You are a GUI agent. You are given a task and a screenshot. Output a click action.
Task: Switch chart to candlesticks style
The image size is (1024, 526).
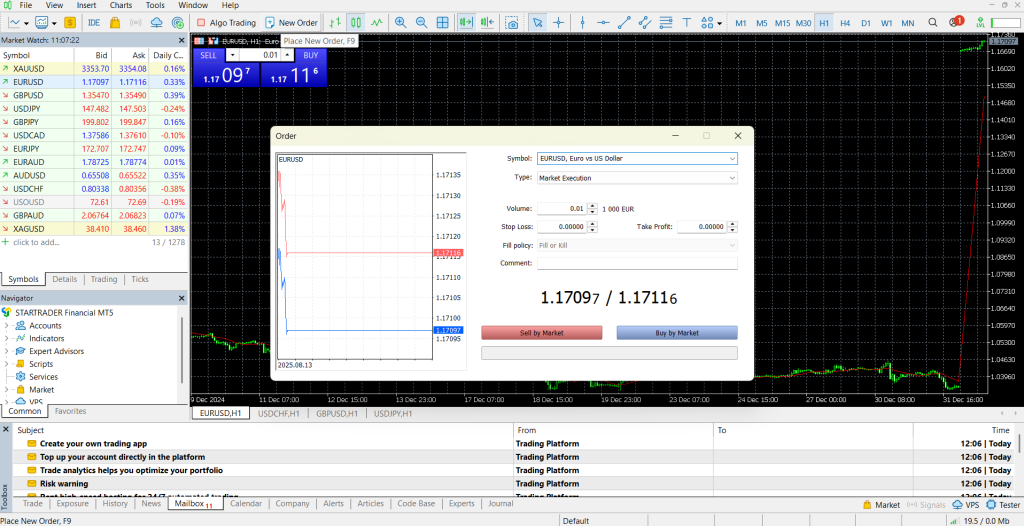(356, 22)
